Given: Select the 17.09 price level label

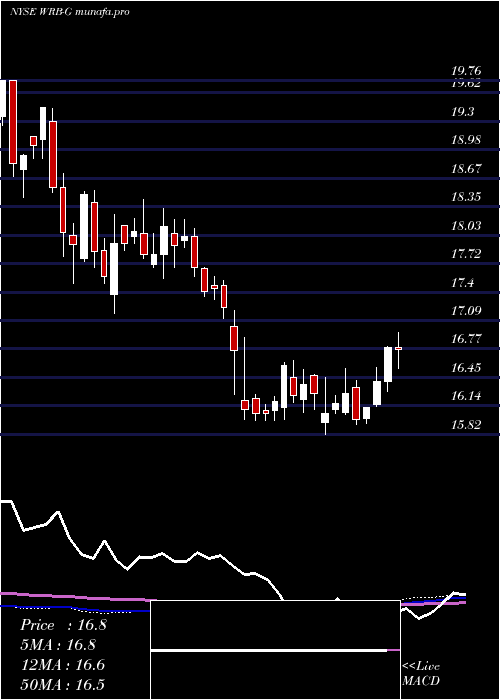Looking at the screenshot, I should 466,310.
